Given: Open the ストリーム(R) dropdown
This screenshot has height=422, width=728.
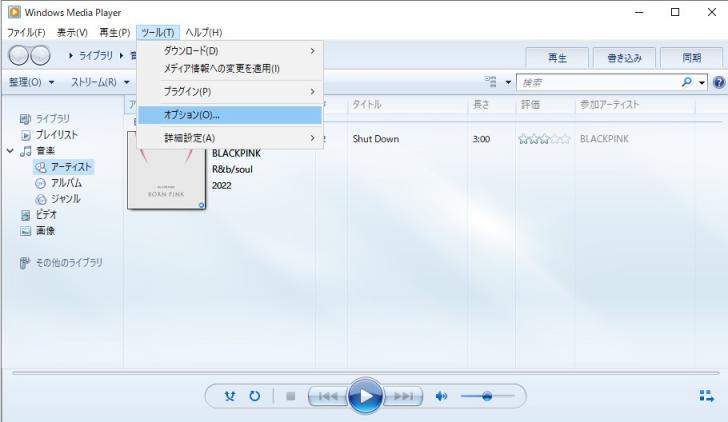Looking at the screenshot, I should pos(100,82).
